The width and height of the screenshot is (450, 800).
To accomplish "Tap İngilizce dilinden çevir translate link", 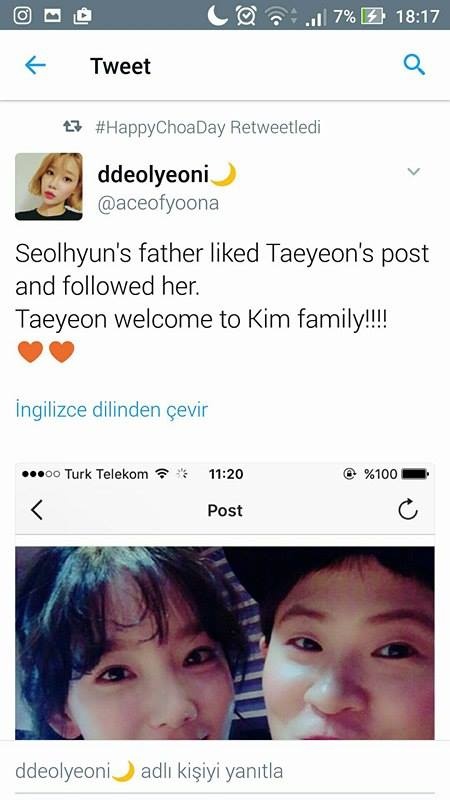I will coord(112,410).
